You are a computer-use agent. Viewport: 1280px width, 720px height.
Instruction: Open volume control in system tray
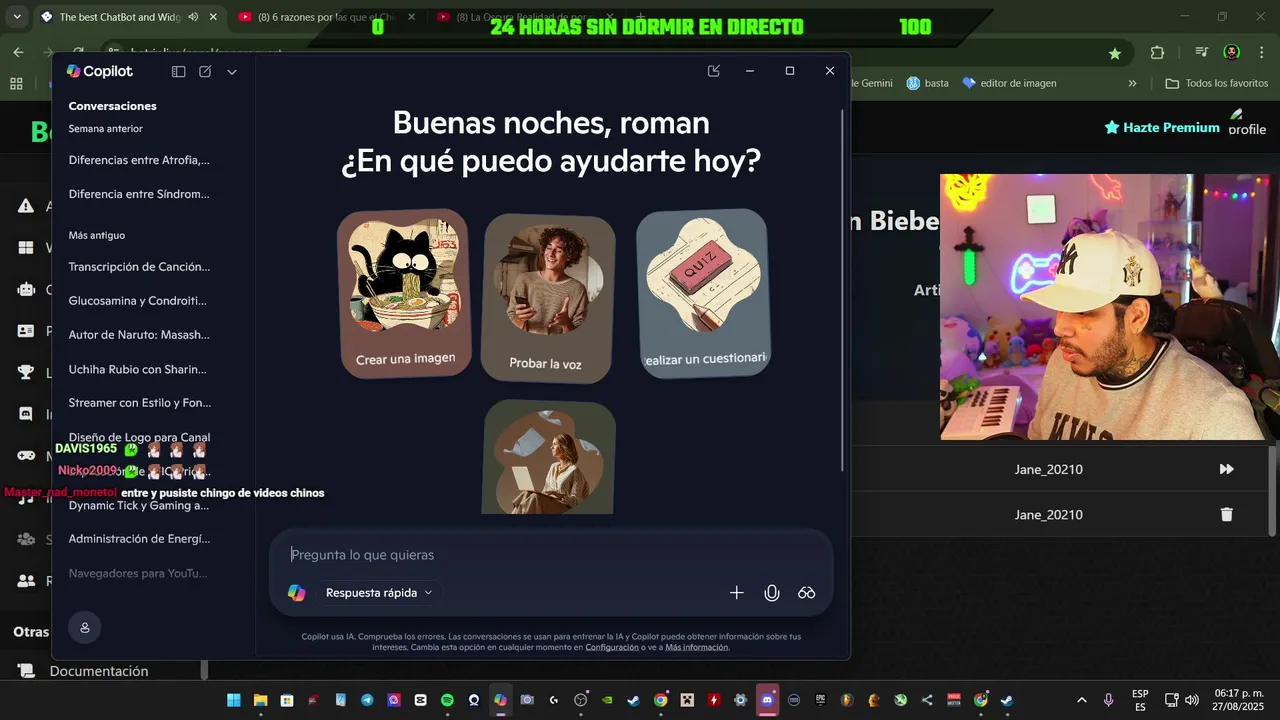tap(1192, 700)
